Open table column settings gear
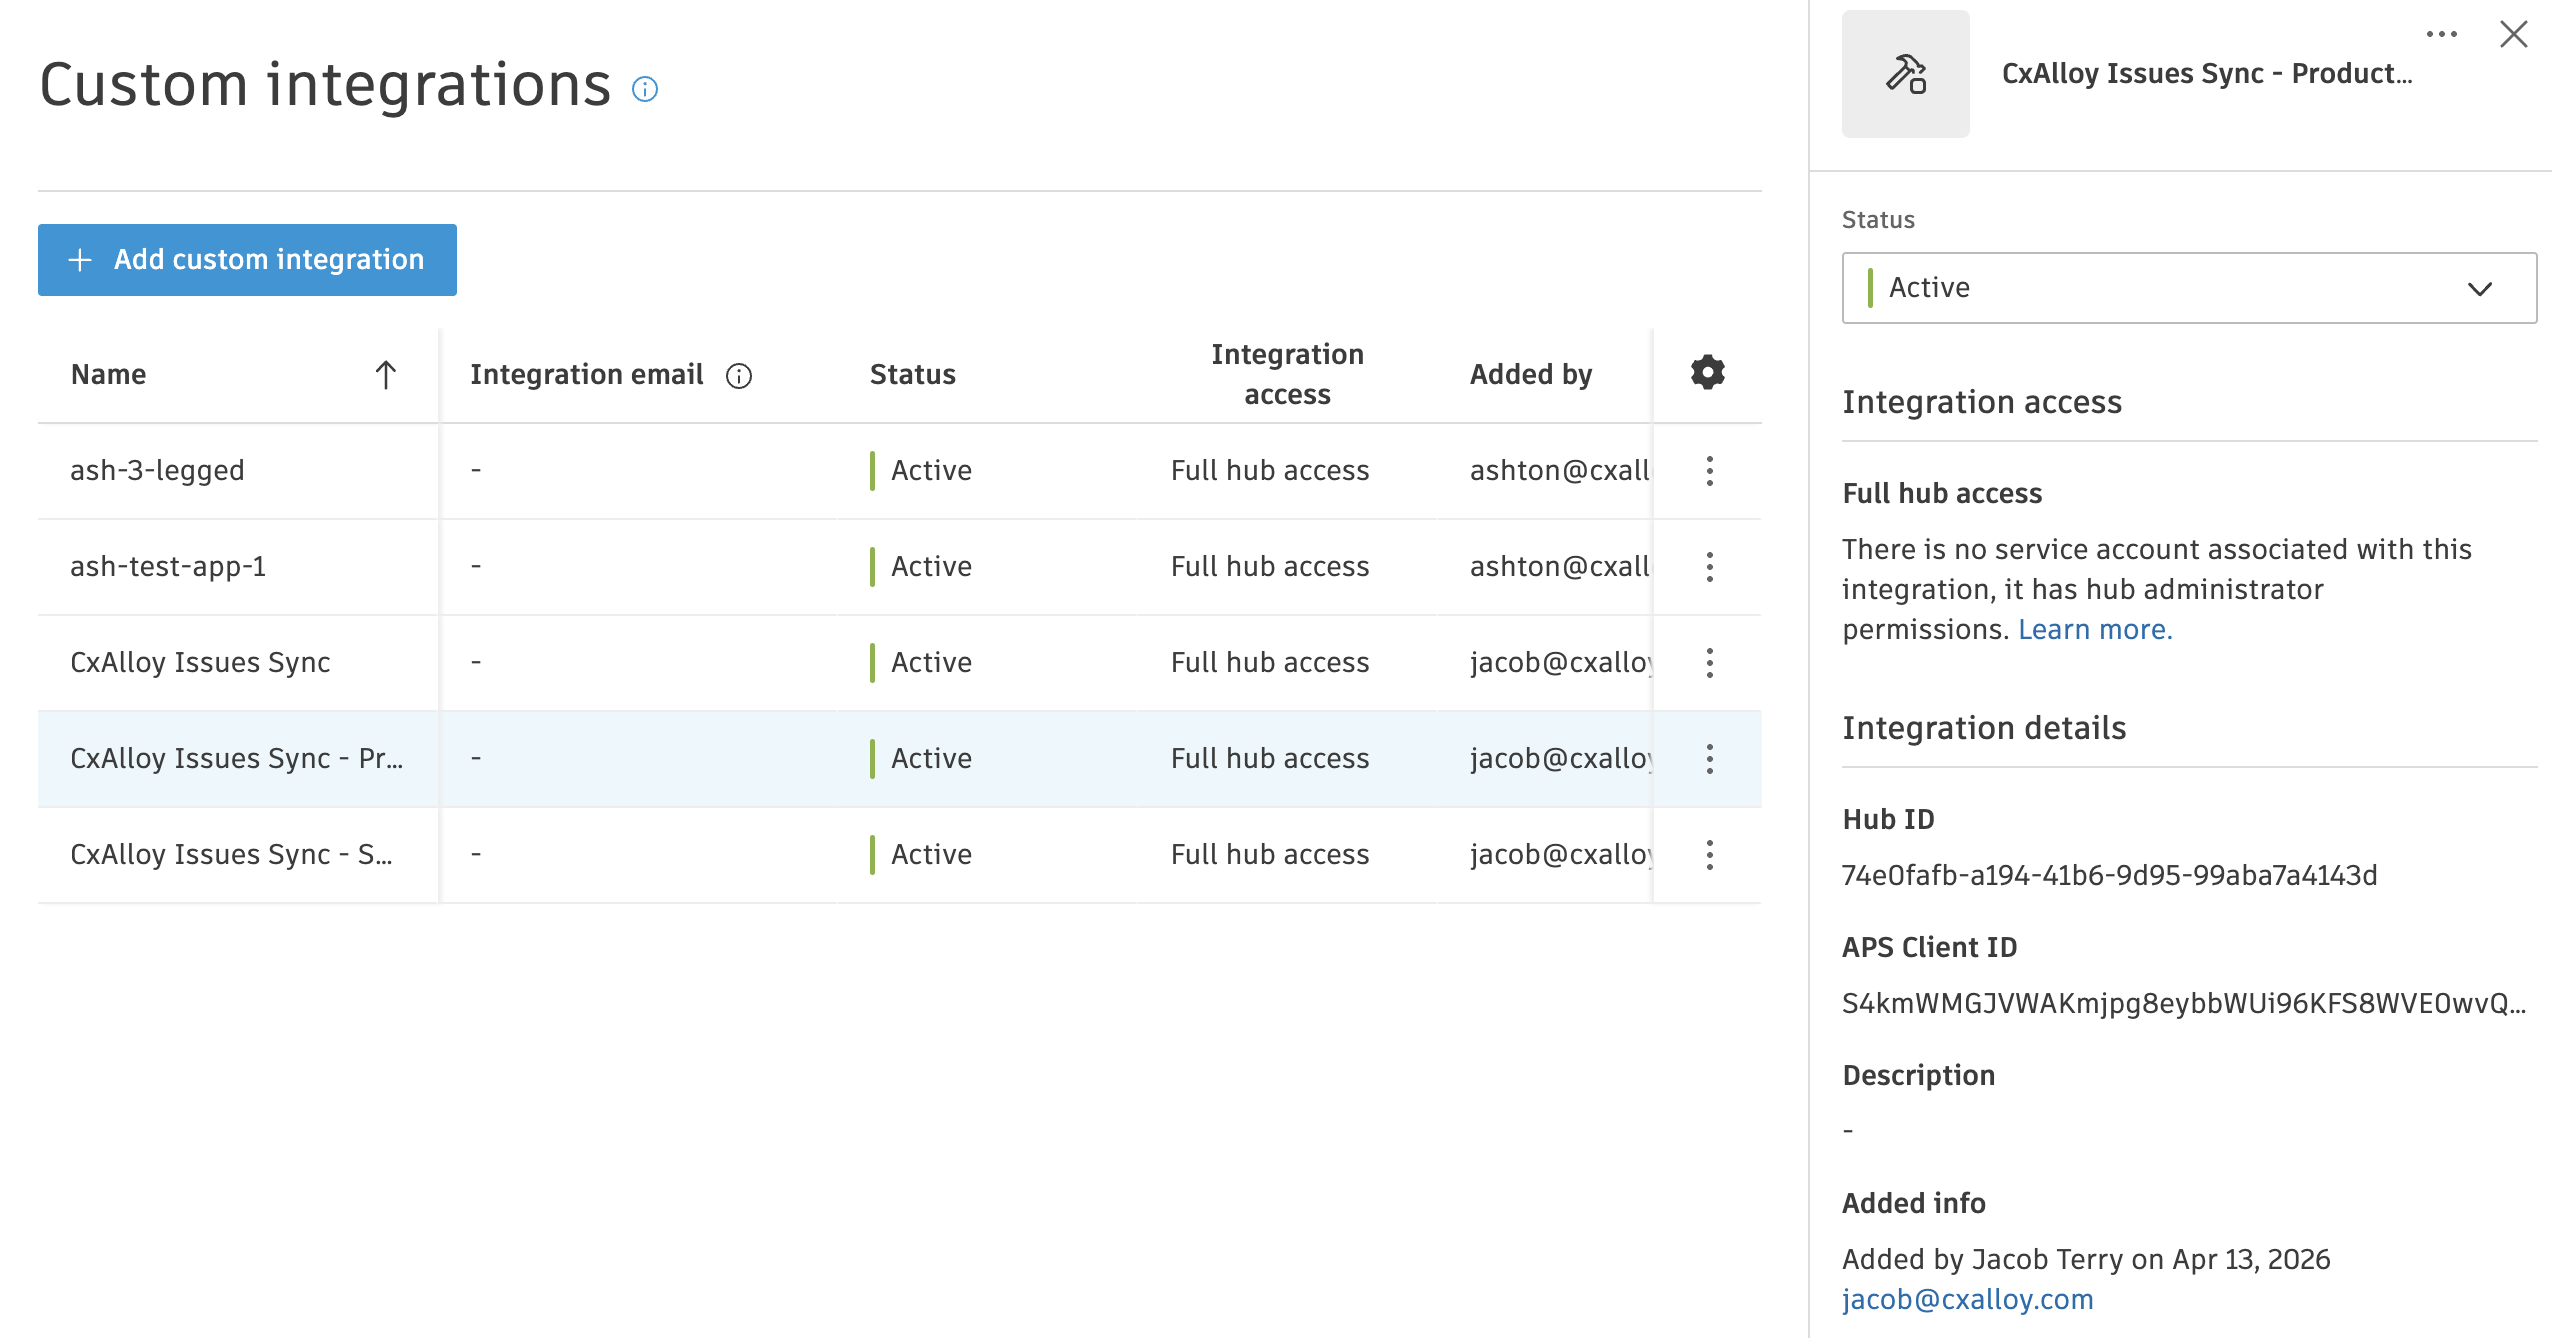Screen dimensions: 2552x1338 pos(1707,373)
